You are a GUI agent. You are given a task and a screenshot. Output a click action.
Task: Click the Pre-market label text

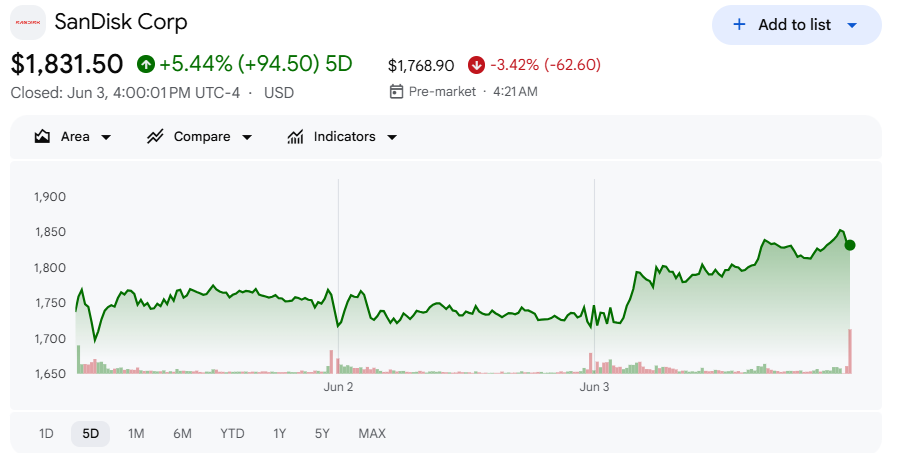(x=442, y=92)
